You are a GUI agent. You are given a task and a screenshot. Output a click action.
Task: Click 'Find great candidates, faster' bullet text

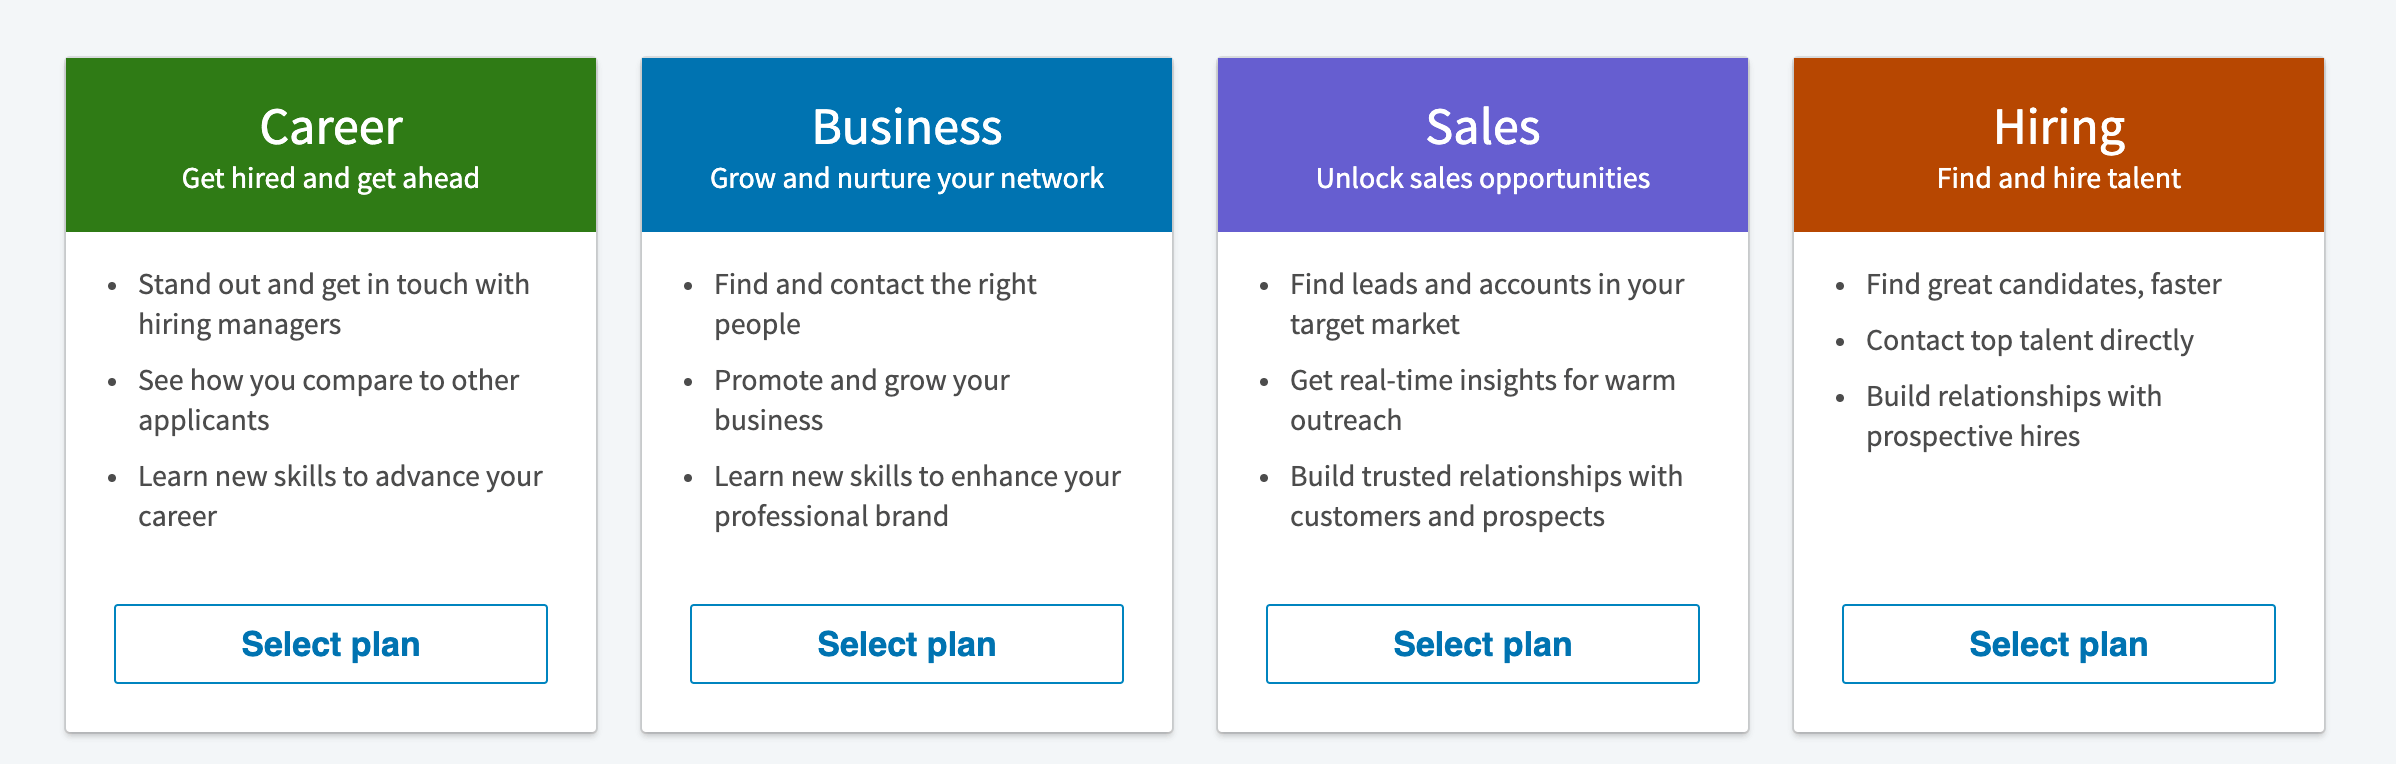2043,284
